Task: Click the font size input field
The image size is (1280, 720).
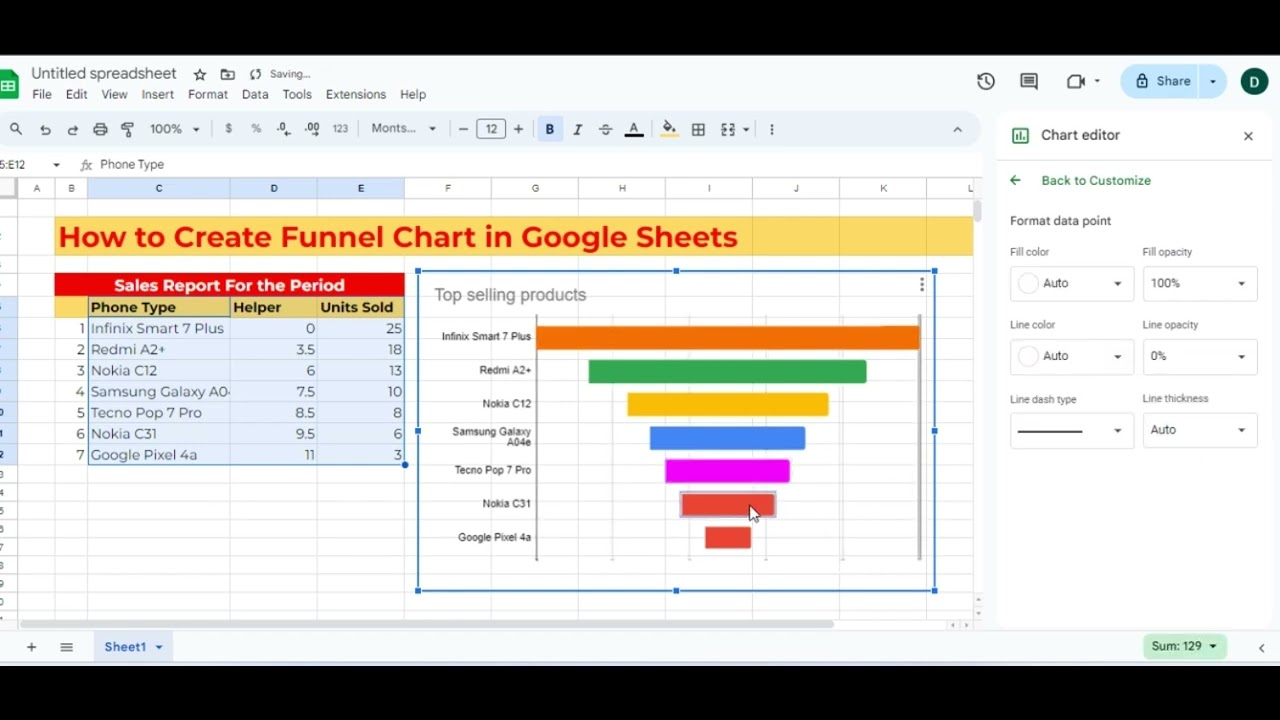Action: (x=490, y=129)
